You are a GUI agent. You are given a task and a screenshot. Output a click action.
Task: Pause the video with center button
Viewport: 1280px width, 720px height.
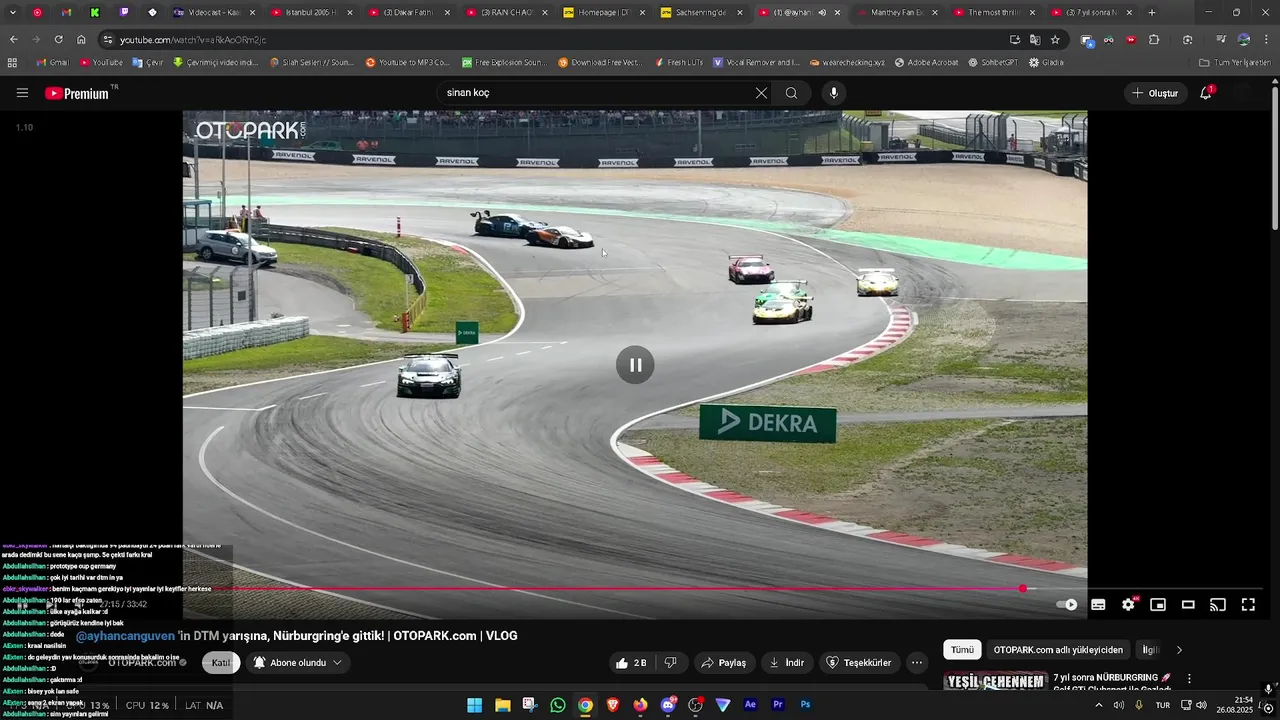[x=635, y=365]
